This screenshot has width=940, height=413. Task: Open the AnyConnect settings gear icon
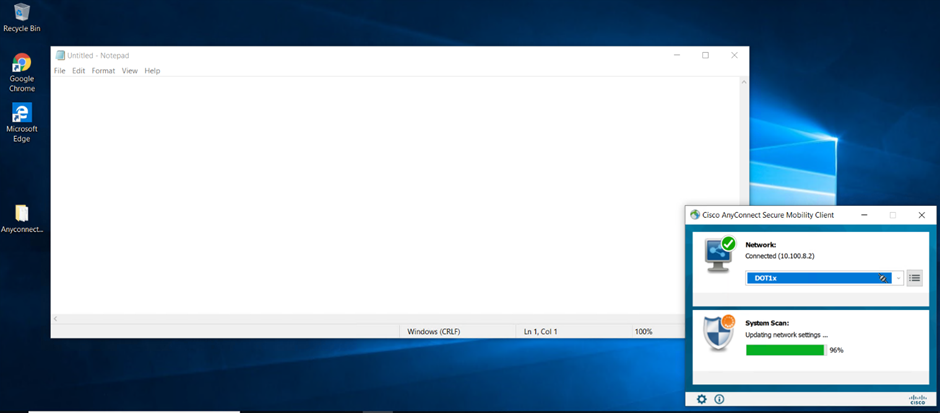coord(701,399)
